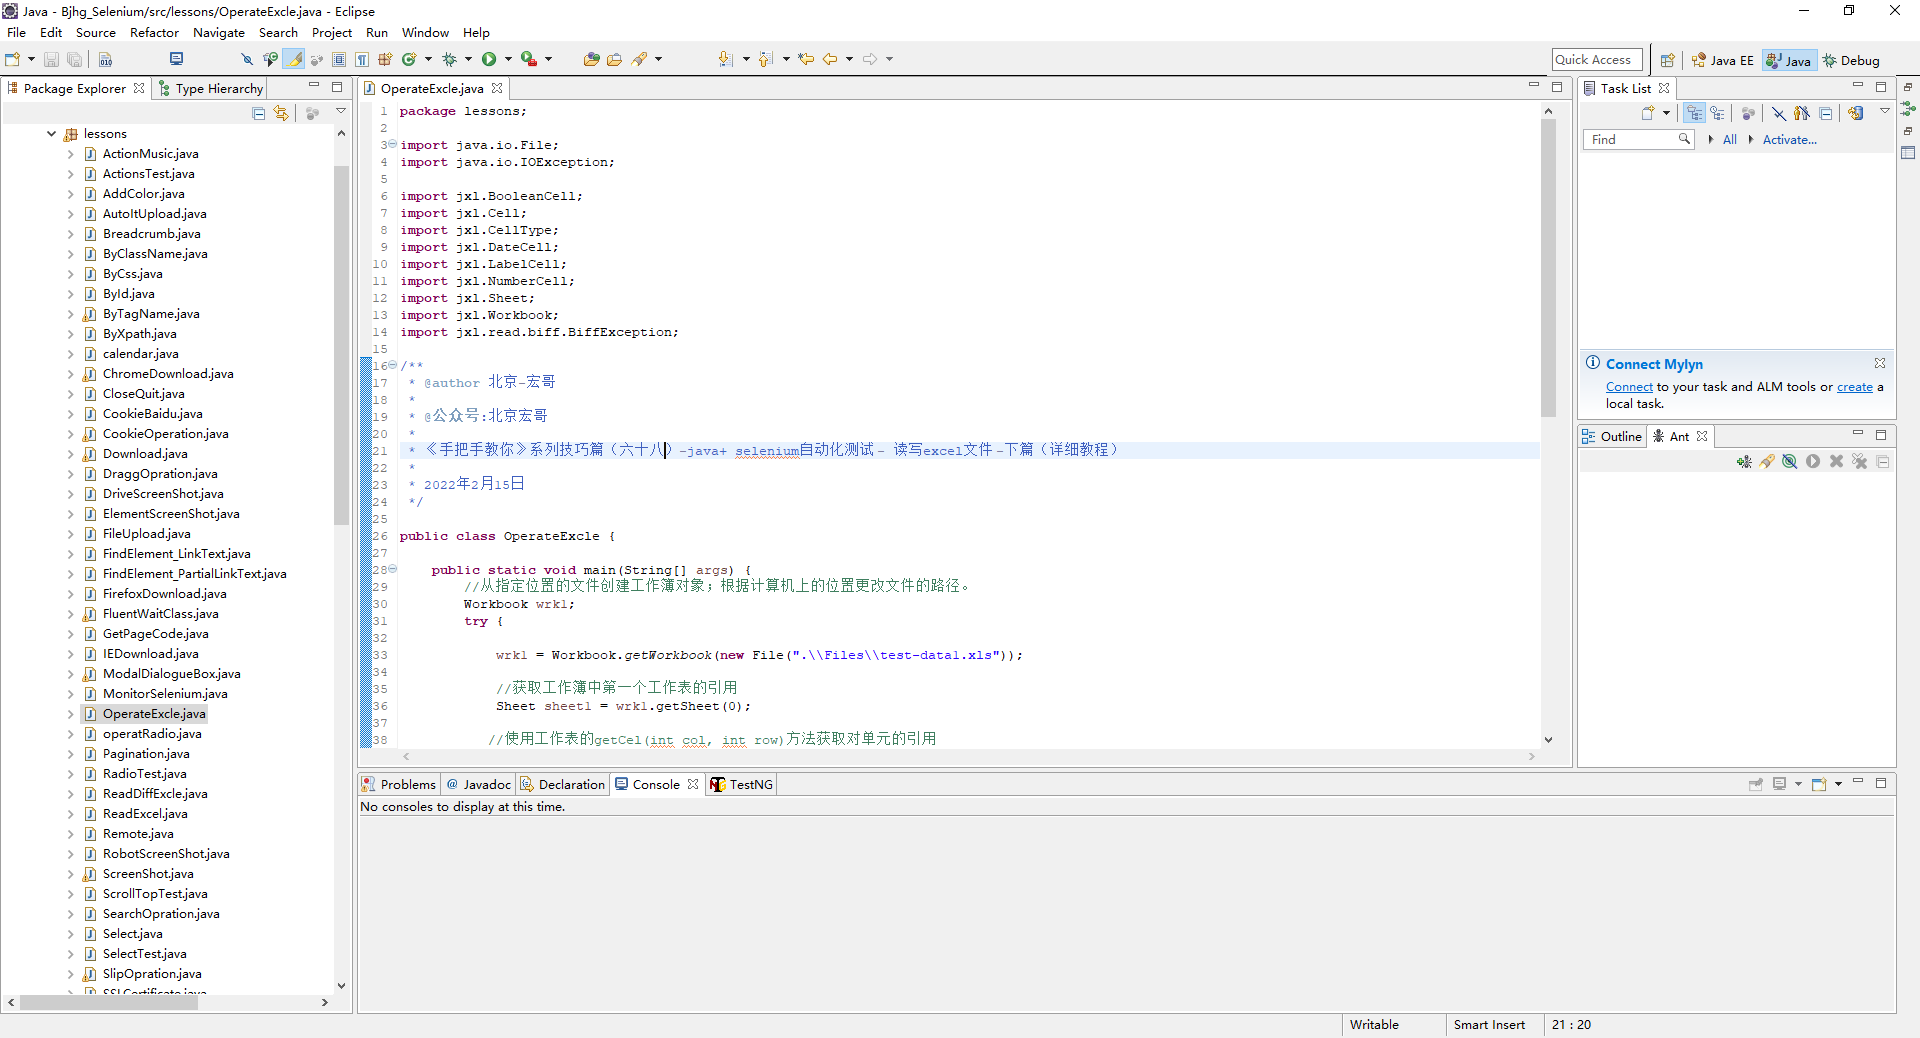The width and height of the screenshot is (1920, 1038).
Task: Click the Open Type icon
Action: point(591,59)
